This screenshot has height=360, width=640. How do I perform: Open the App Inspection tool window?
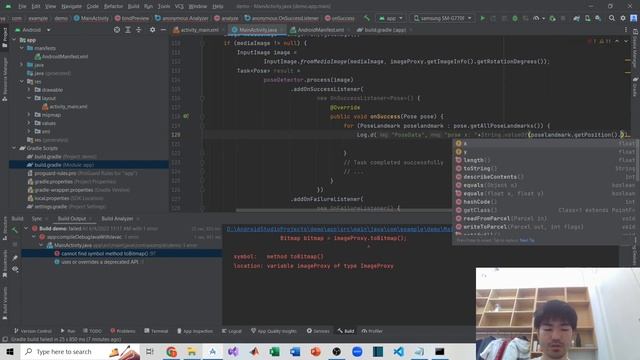click(x=195, y=331)
